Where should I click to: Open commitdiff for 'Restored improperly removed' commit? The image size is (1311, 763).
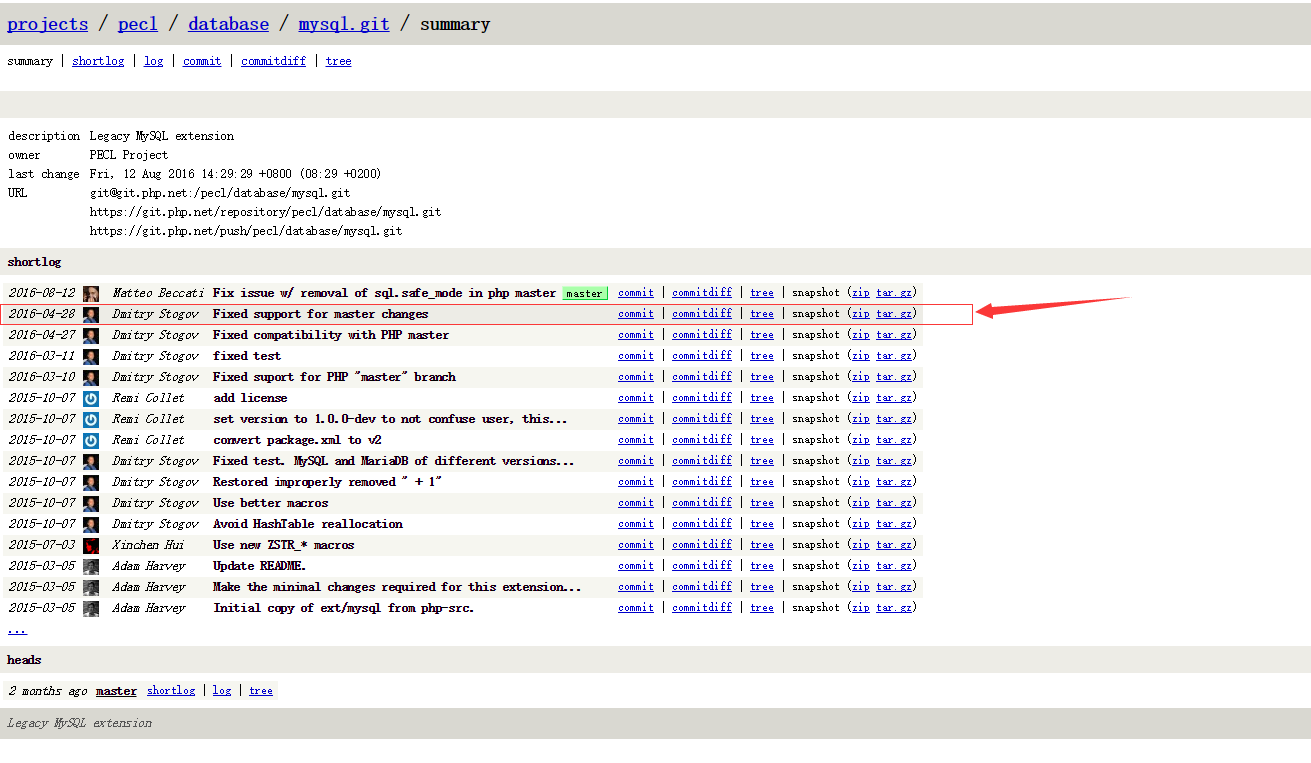[702, 482]
